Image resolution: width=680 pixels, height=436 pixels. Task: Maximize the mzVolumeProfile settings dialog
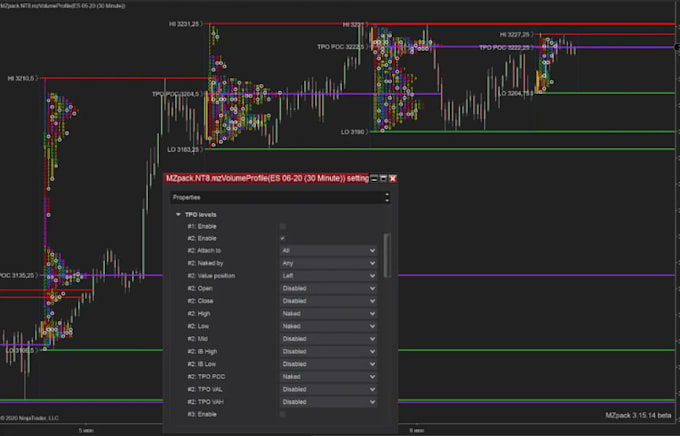click(x=383, y=178)
